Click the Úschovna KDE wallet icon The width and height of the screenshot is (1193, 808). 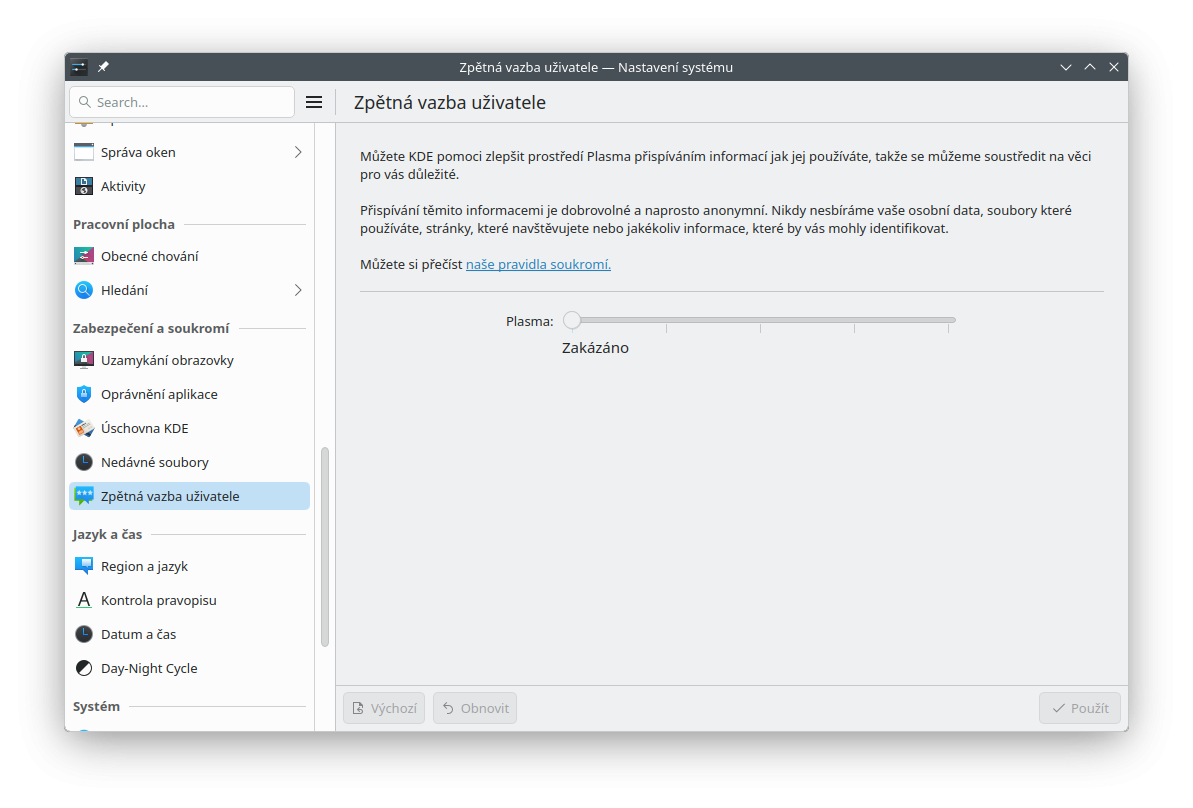click(84, 428)
